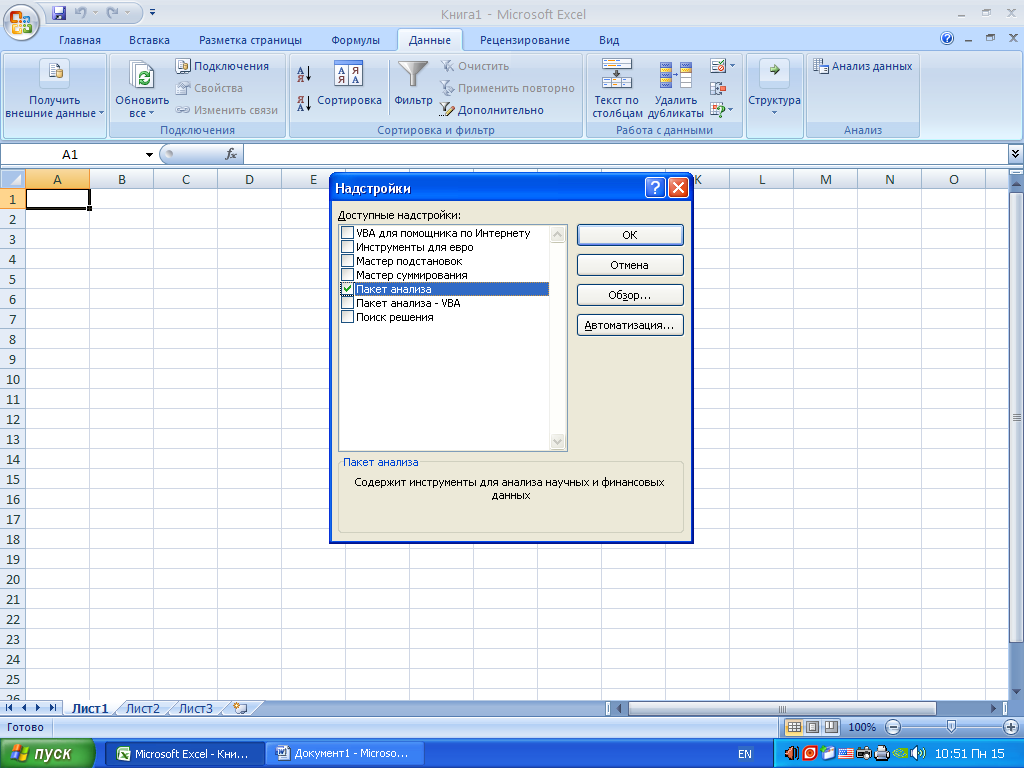Image resolution: width=1024 pixels, height=768 pixels.
Task: Sort ascending A to Я
Action: click(304, 74)
